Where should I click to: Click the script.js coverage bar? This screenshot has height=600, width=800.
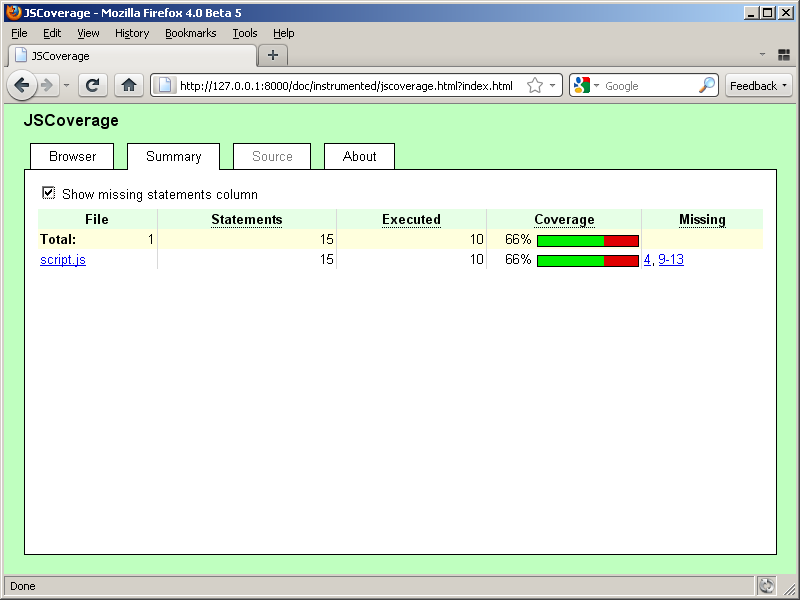point(588,261)
